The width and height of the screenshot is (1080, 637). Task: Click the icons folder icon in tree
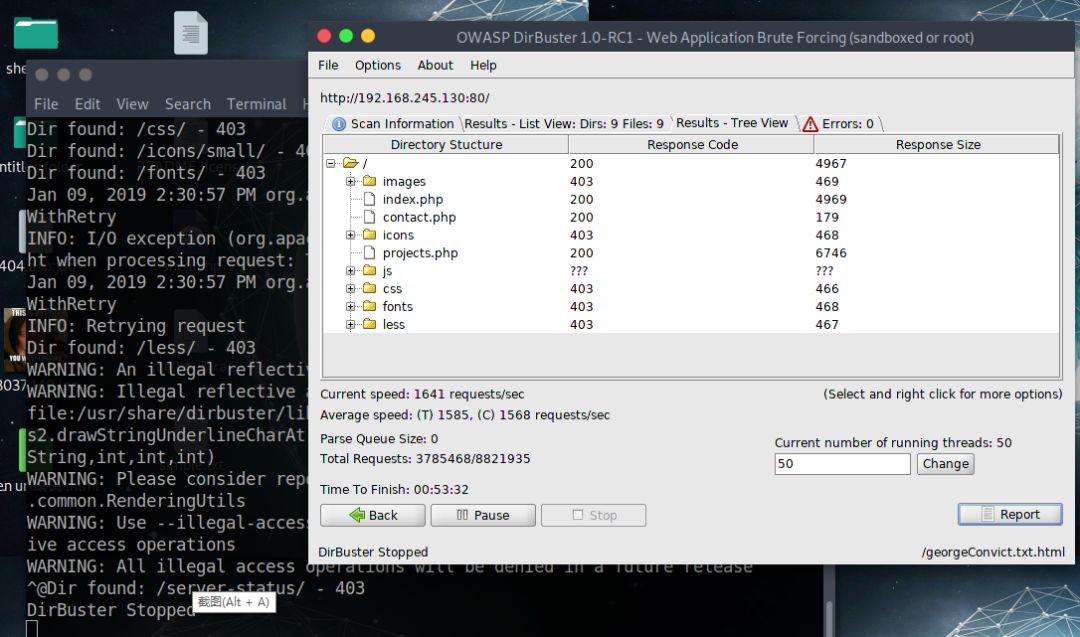[370, 235]
